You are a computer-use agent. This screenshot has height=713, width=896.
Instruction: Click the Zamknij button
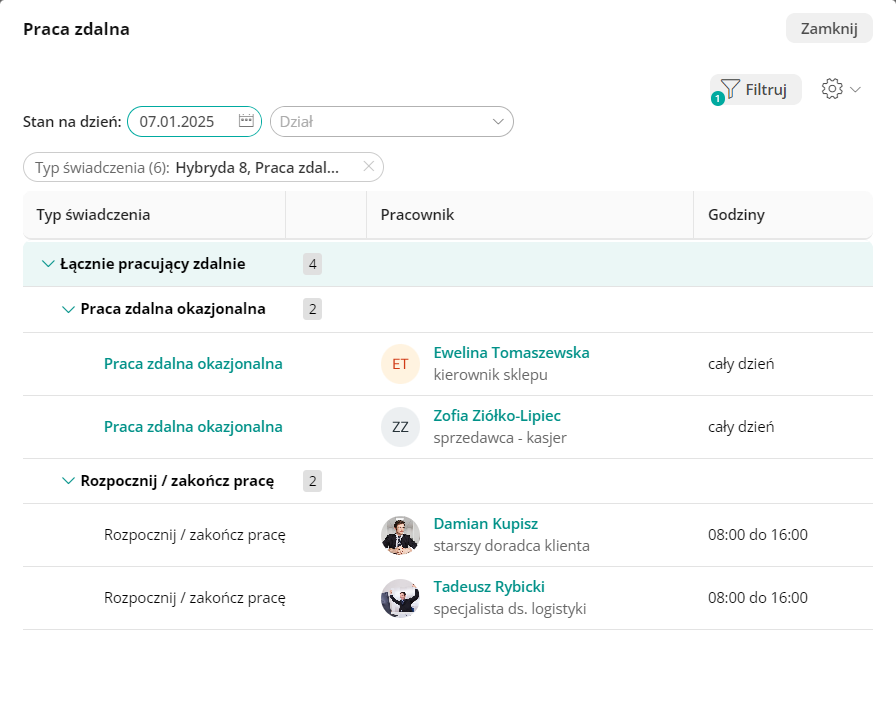click(829, 28)
